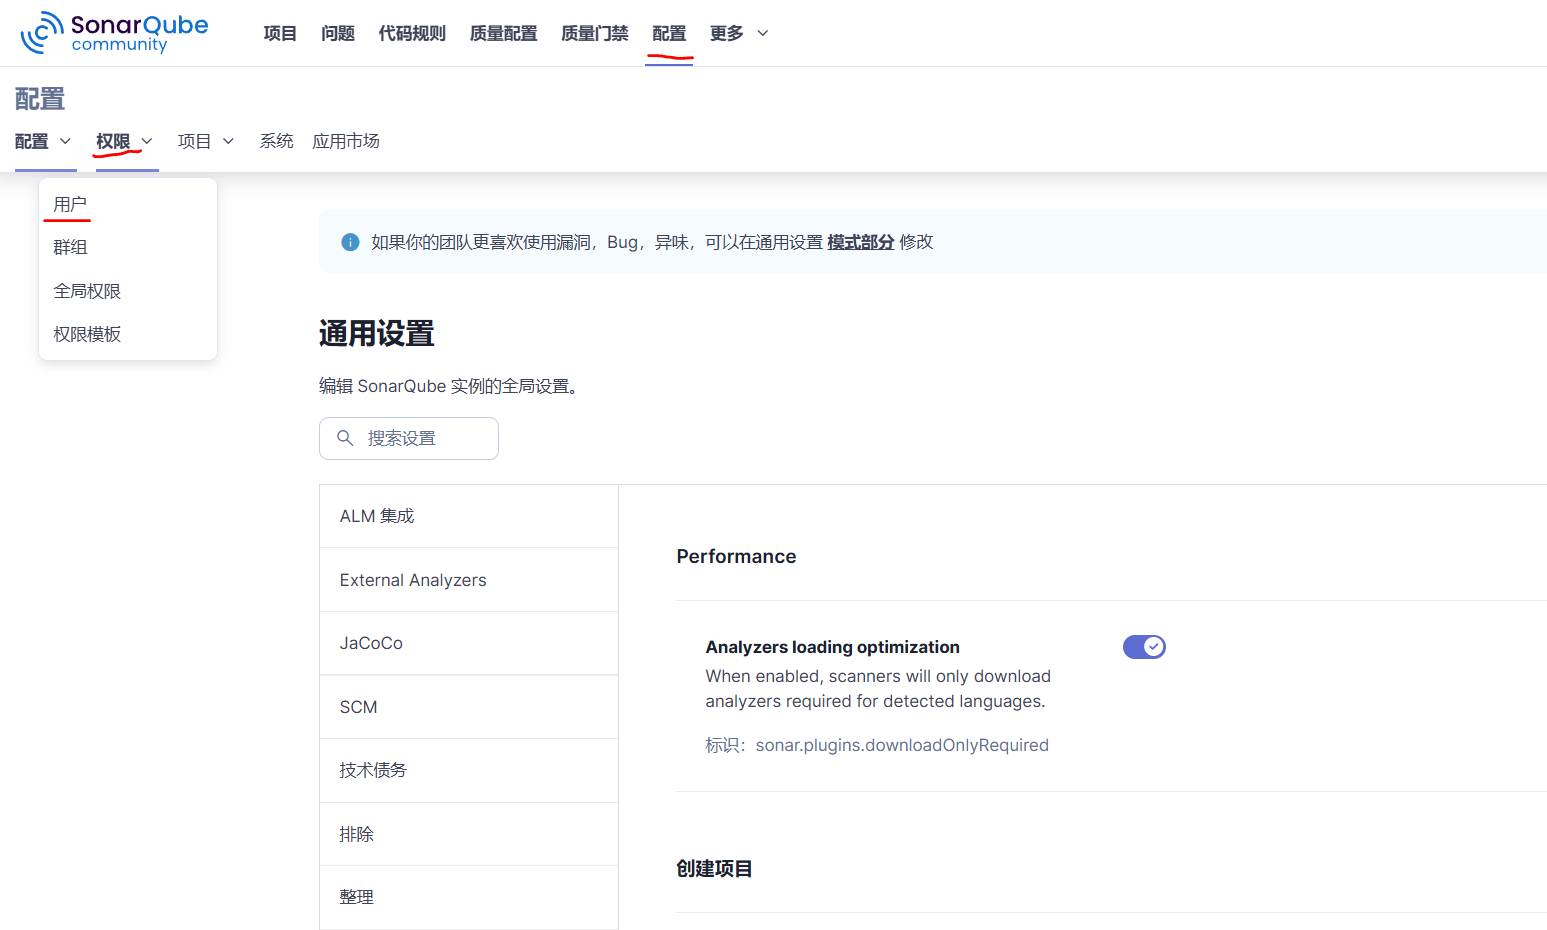Select the 排除 settings category

pos(469,834)
